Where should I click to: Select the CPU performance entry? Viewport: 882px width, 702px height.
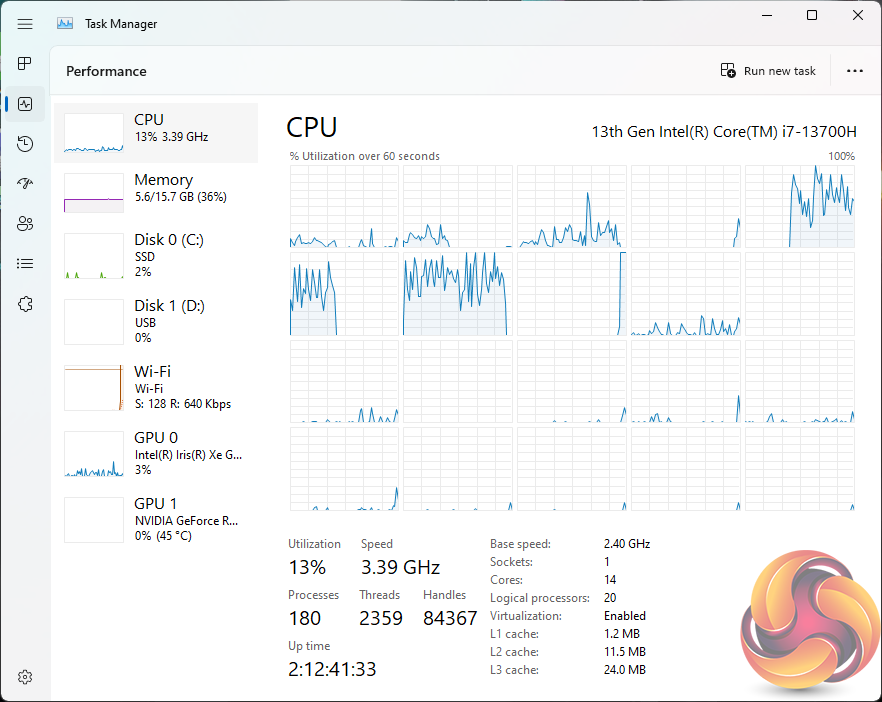tap(156, 132)
